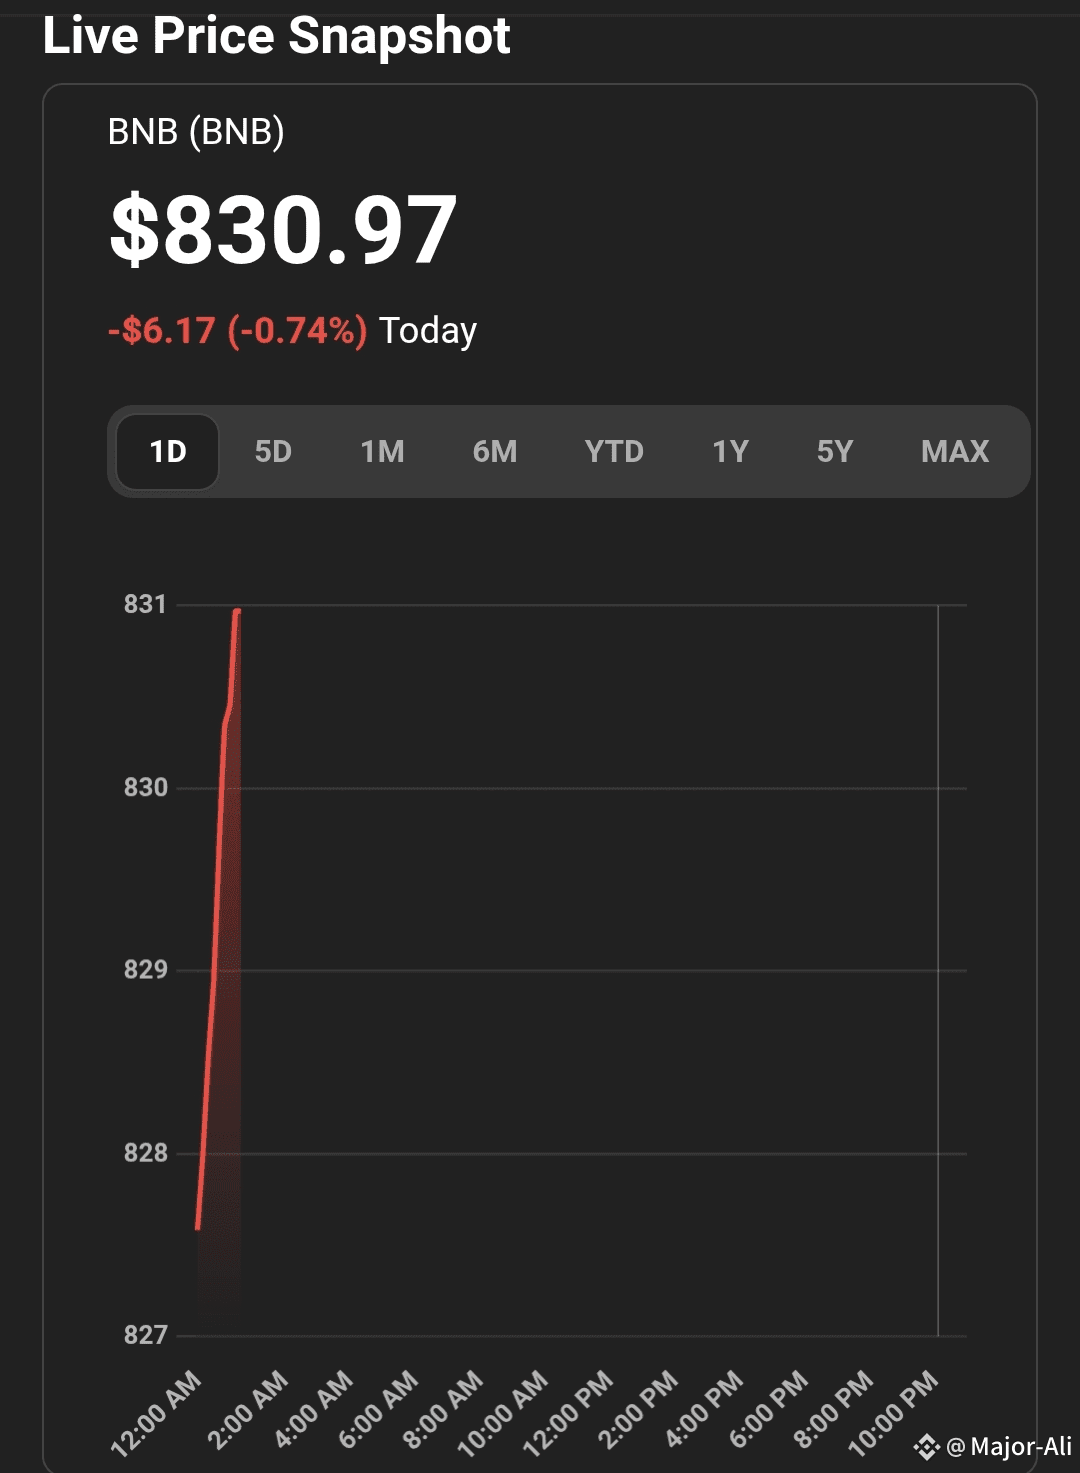Select the 1Y range tab

coord(731,452)
